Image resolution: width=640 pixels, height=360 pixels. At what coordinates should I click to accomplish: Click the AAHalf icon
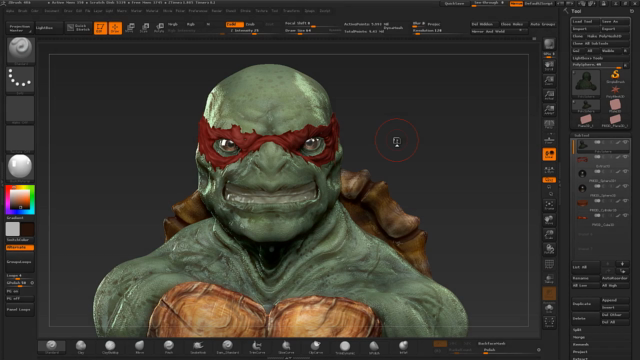pyautogui.click(x=549, y=110)
